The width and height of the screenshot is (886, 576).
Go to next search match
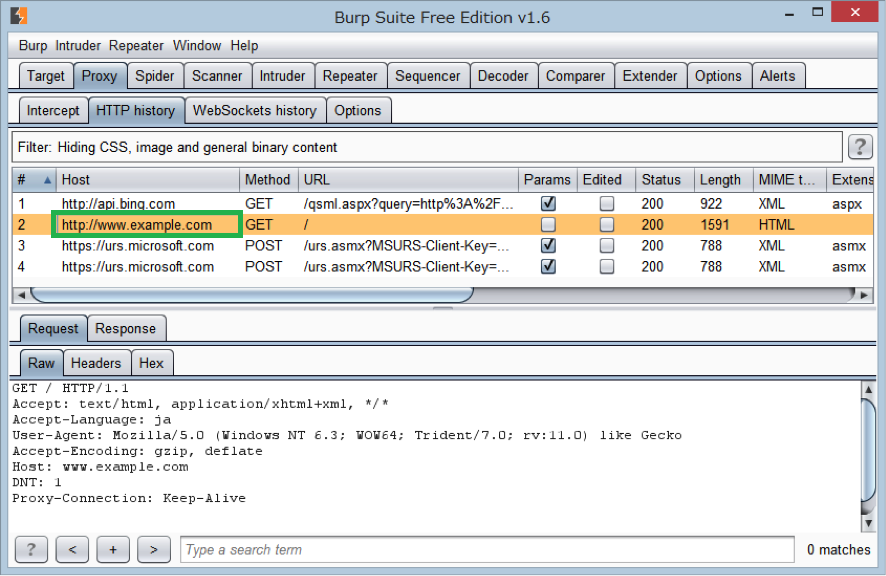click(x=154, y=549)
